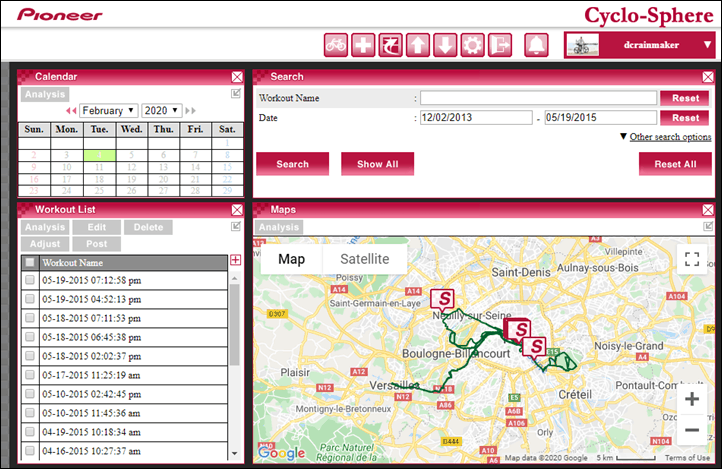Image resolution: width=722 pixels, height=469 pixels.
Task: Select highlighted Tuesday 4 in calendar
Action: (x=99, y=155)
